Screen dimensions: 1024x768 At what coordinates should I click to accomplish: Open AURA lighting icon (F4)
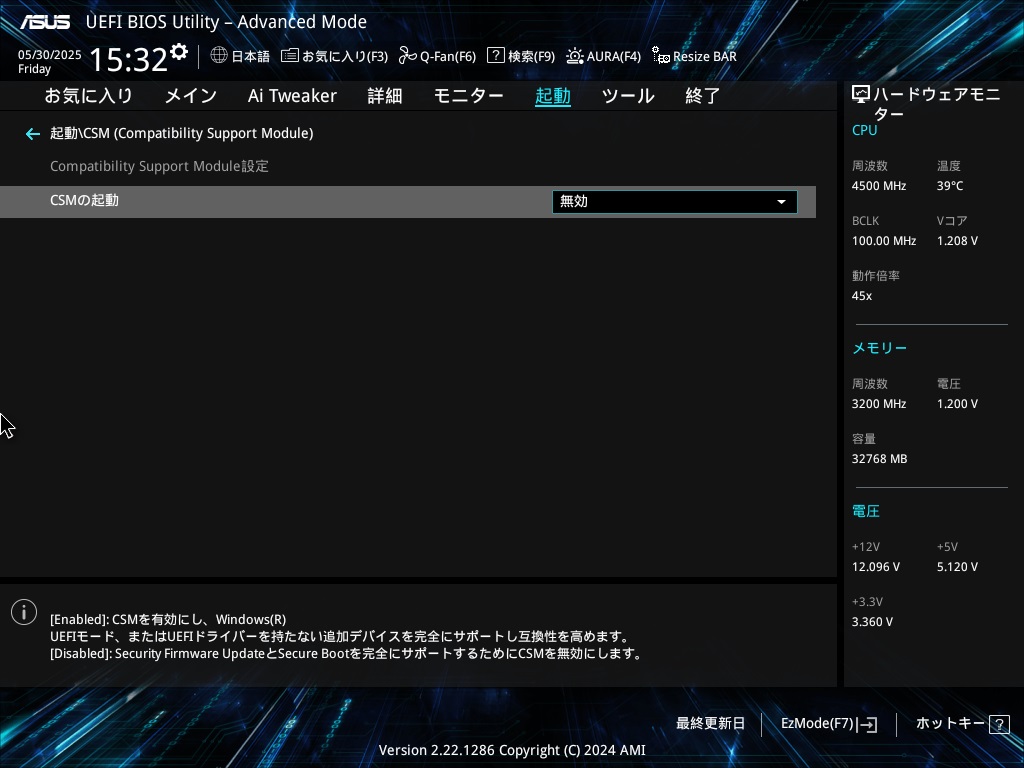tap(575, 56)
